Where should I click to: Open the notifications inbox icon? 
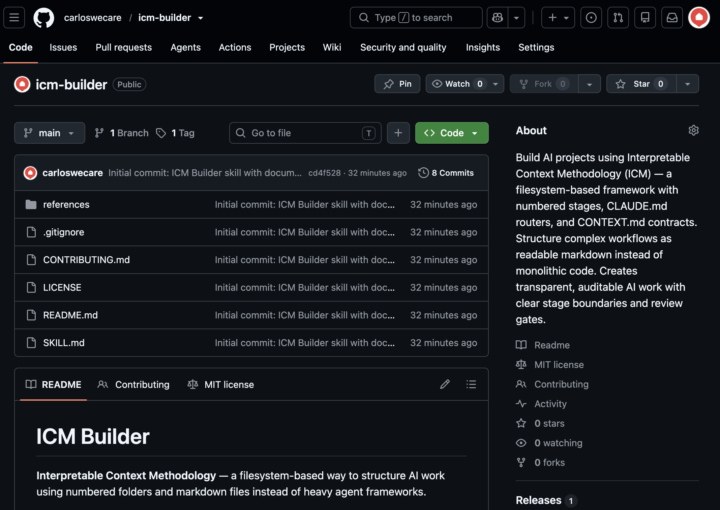point(672,17)
